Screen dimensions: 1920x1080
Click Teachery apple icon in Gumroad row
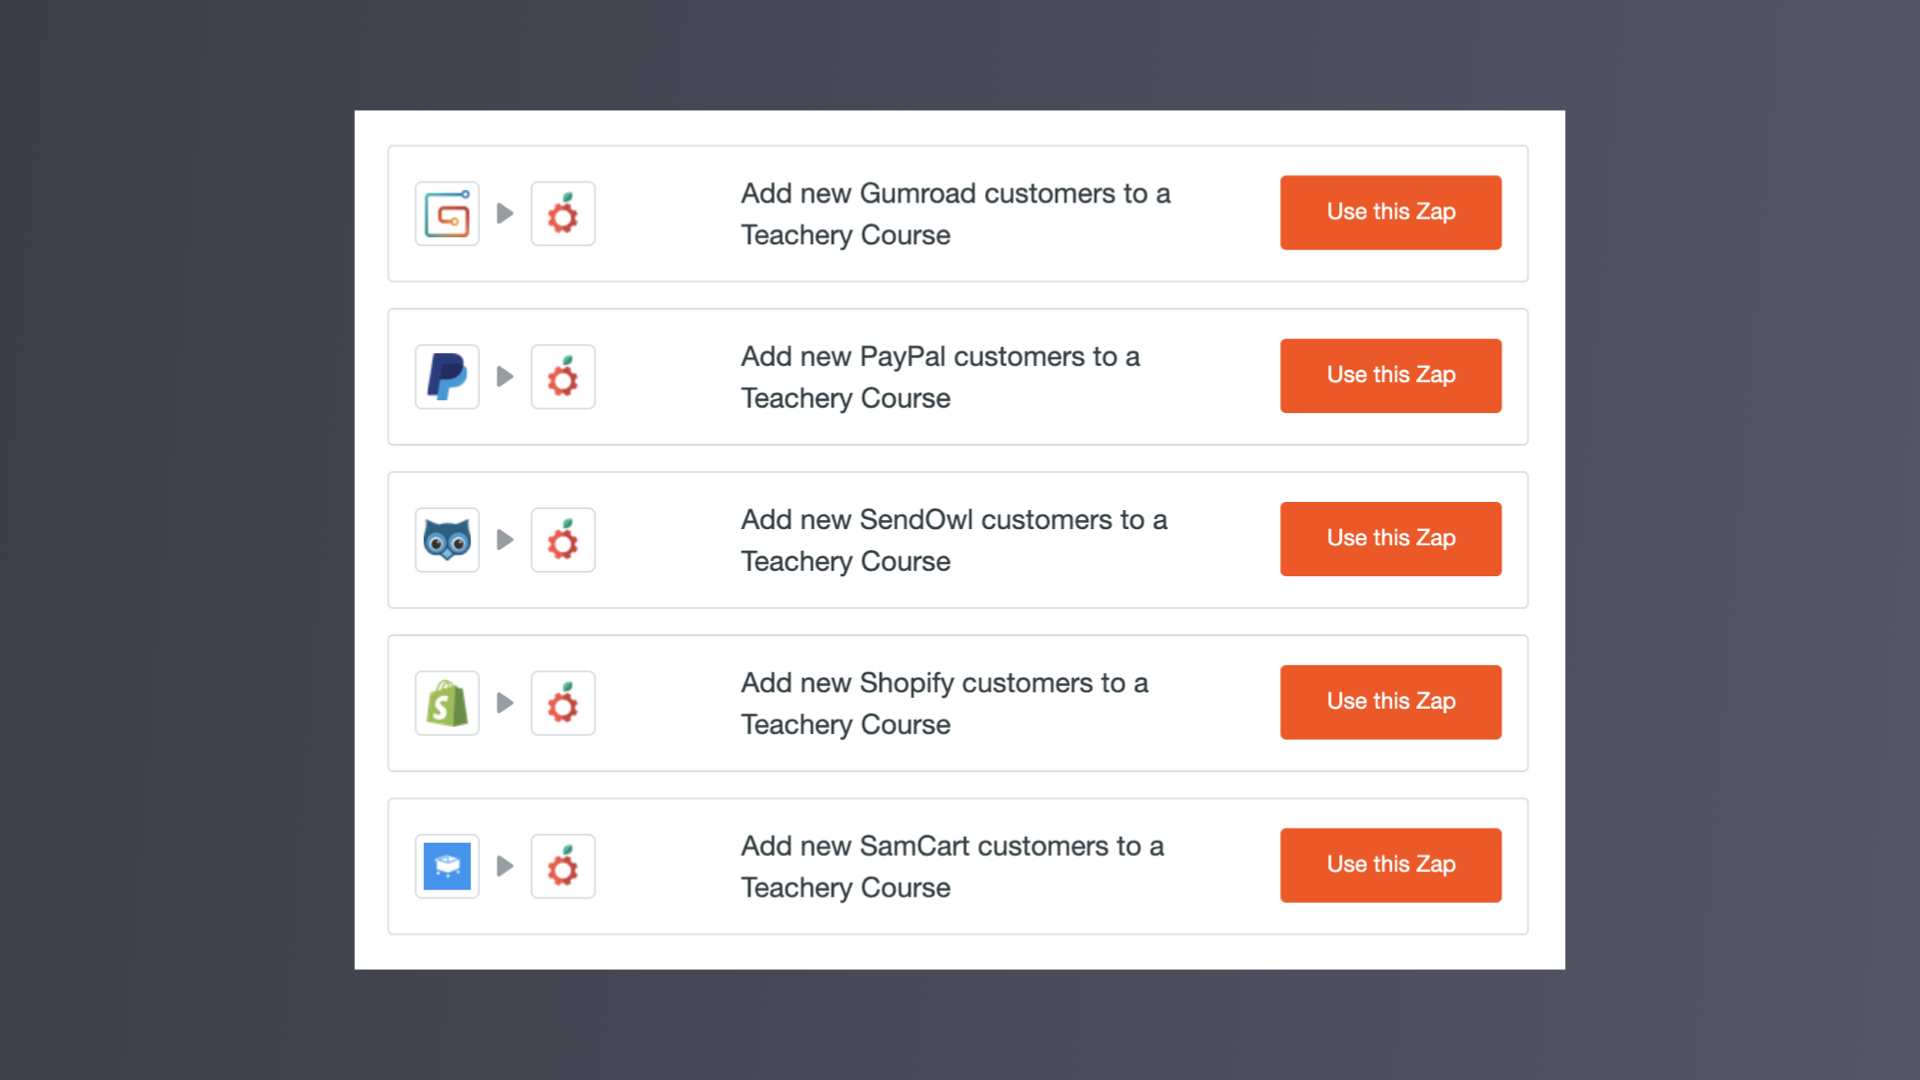click(563, 213)
